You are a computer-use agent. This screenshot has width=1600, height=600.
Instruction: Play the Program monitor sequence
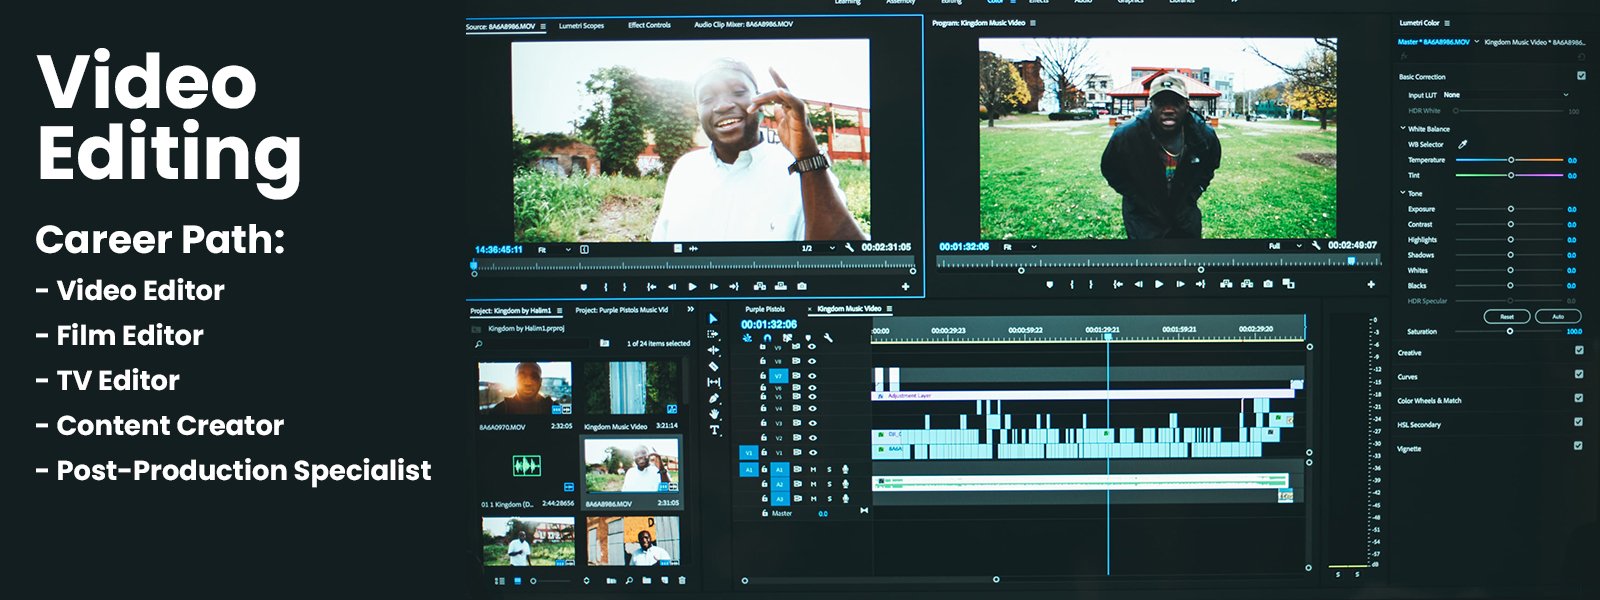coord(1159,284)
